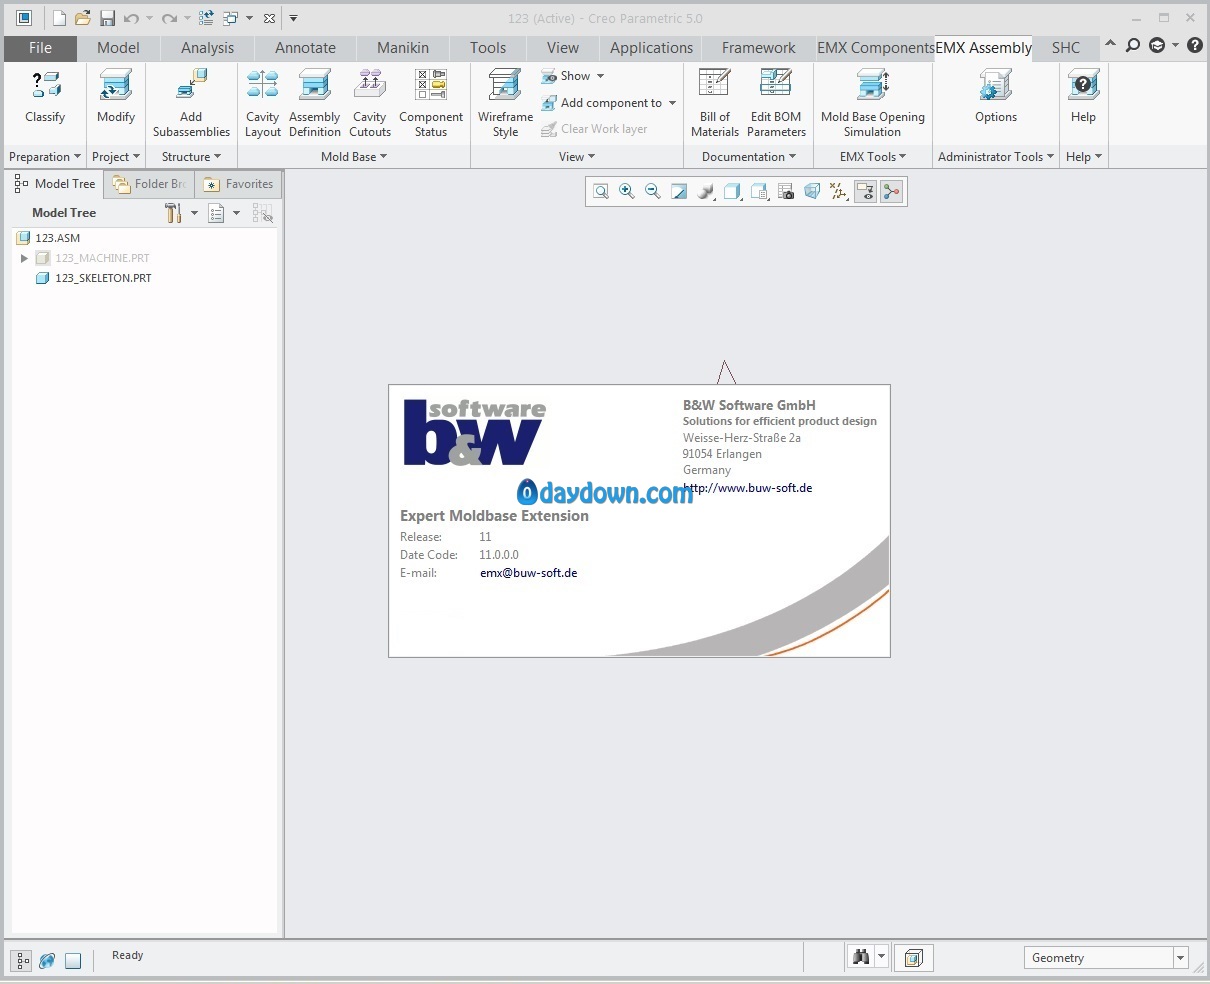Click model tree settings hammer icon
The height and width of the screenshot is (984, 1210).
click(x=173, y=213)
